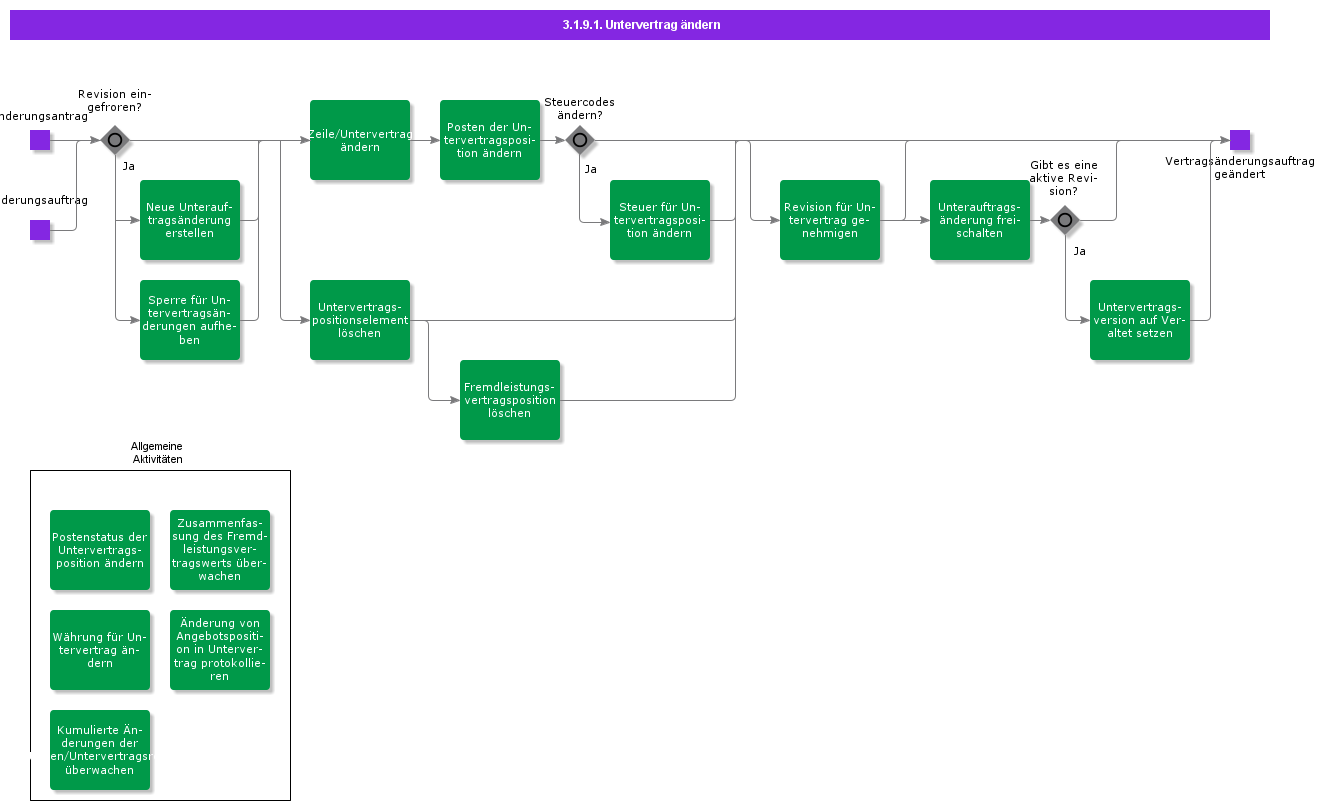1326x810 pixels.
Task: Open the 'Zeile/Untervertrag ändern' activity
Action: 360,140
